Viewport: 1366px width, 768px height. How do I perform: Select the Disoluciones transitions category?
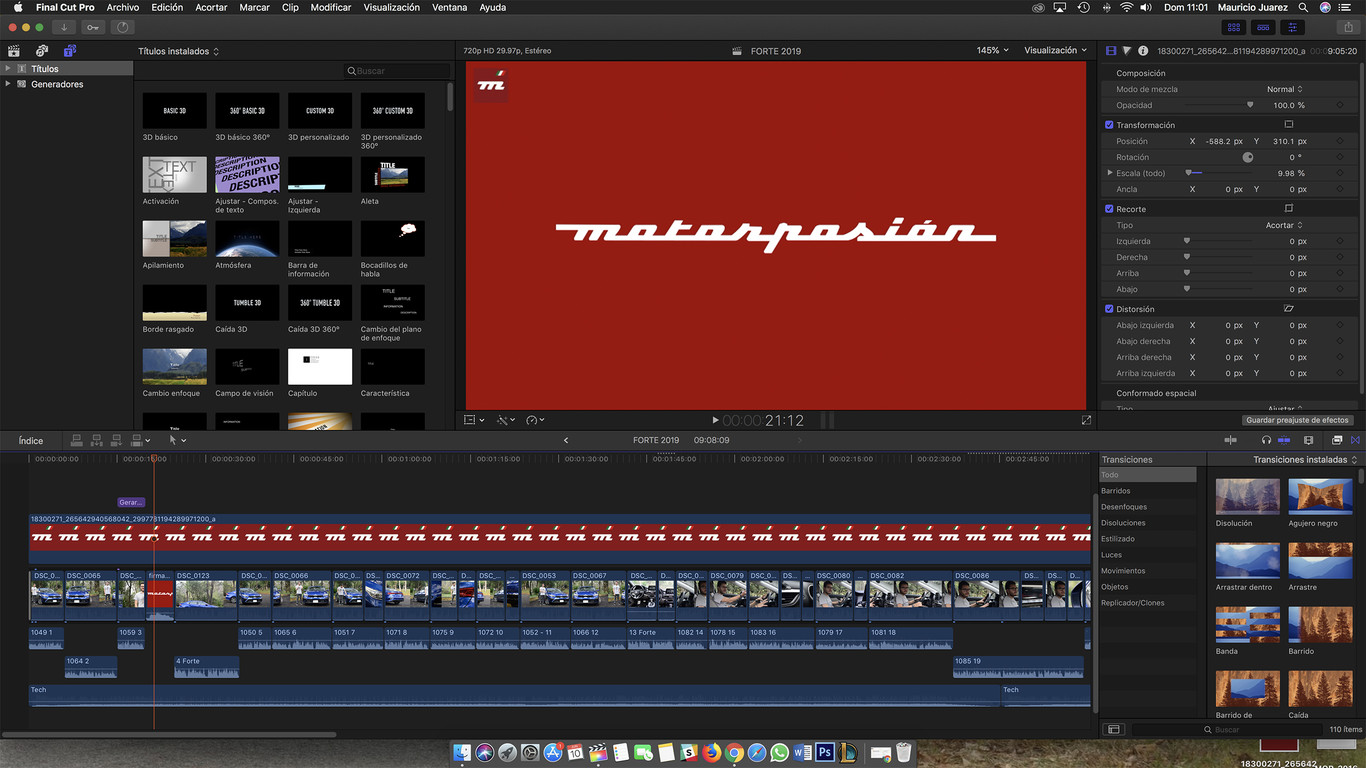coord(1148,523)
